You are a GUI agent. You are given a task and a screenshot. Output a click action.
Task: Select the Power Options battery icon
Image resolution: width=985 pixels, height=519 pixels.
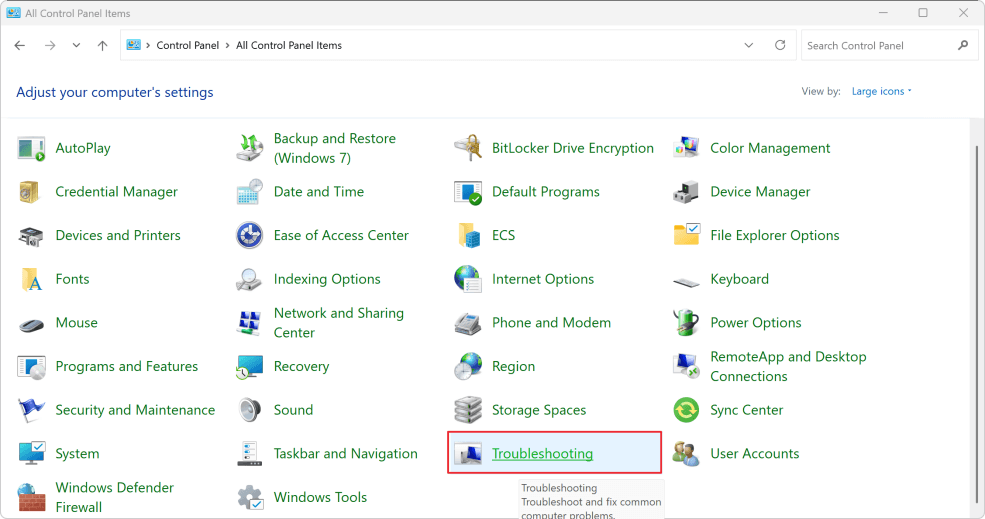point(686,323)
